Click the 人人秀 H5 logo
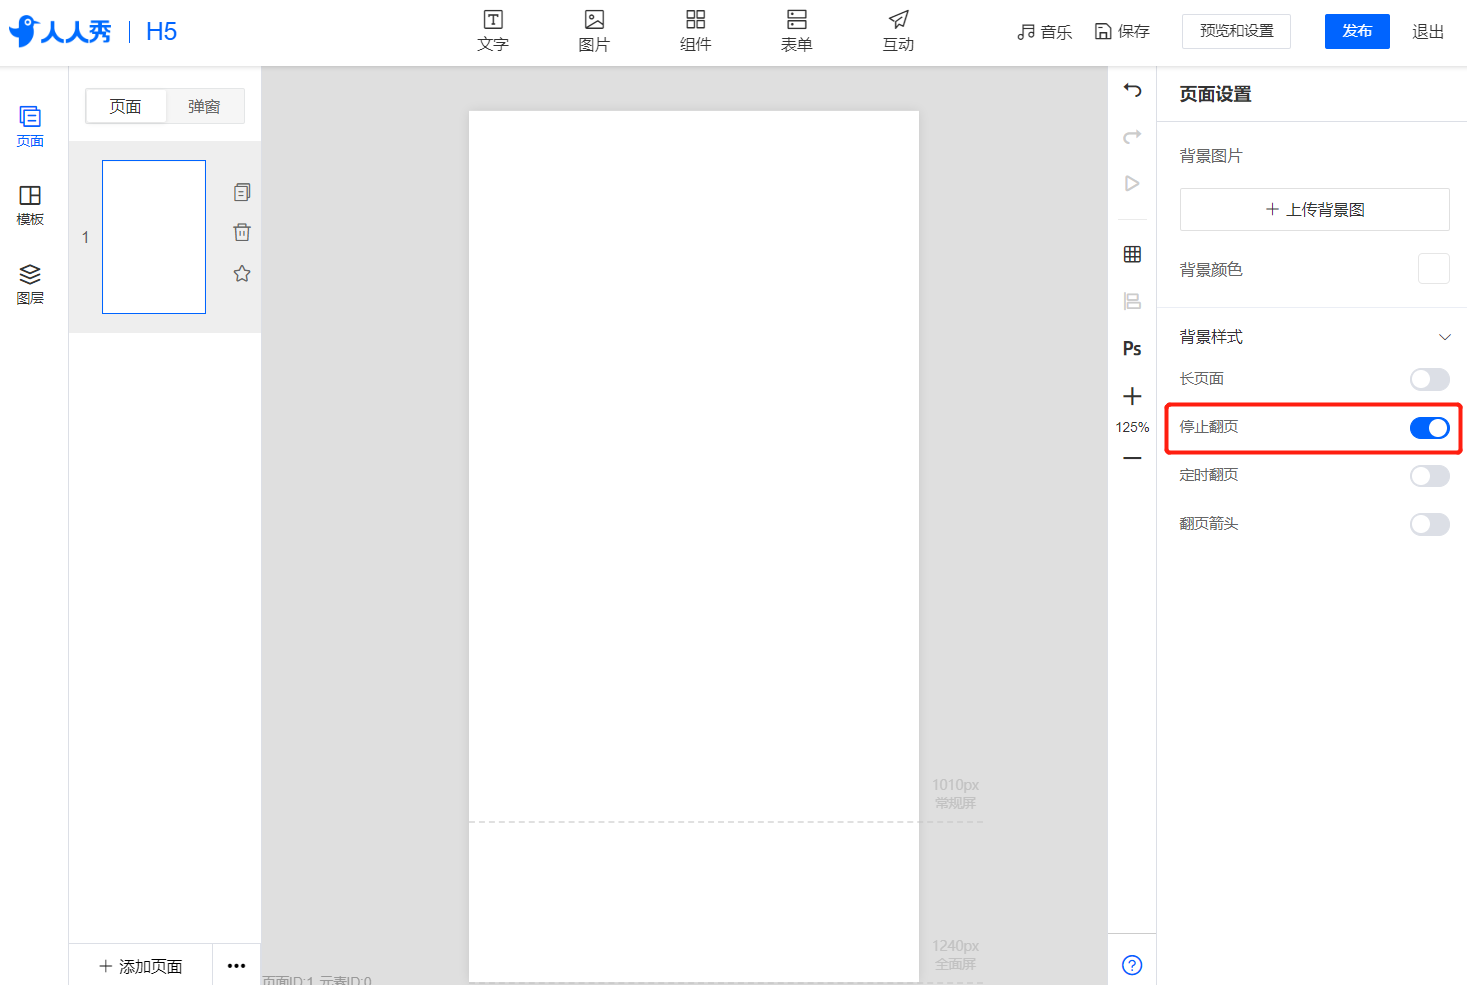This screenshot has height=985, width=1467. coord(93,31)
